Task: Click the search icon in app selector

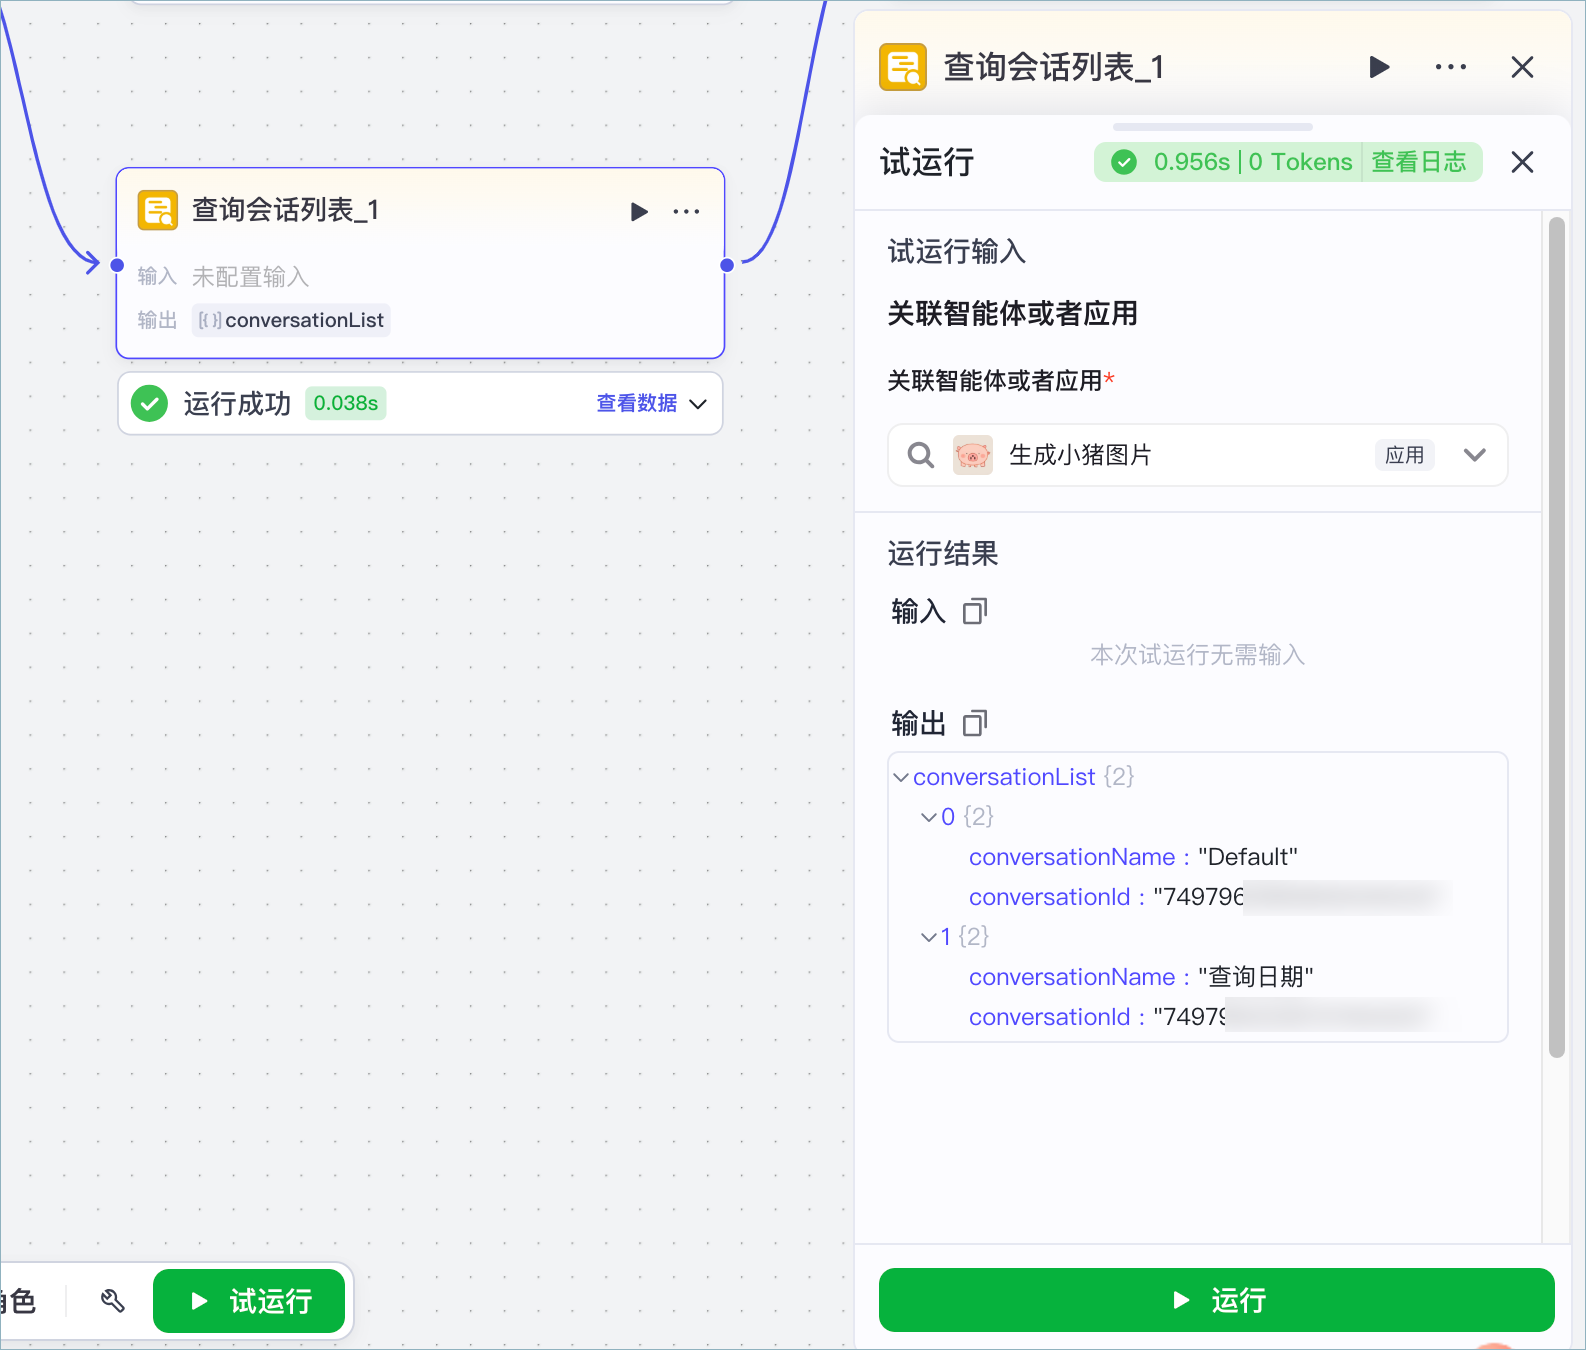Action: tap(921, 455)
